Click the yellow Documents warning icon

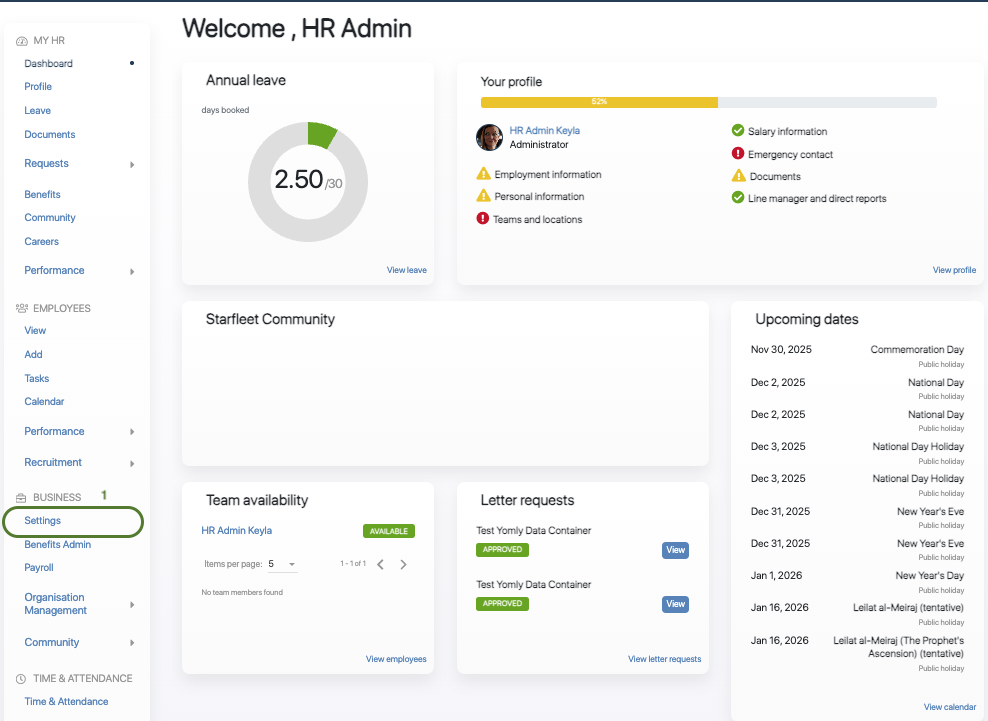click(738, 177)
